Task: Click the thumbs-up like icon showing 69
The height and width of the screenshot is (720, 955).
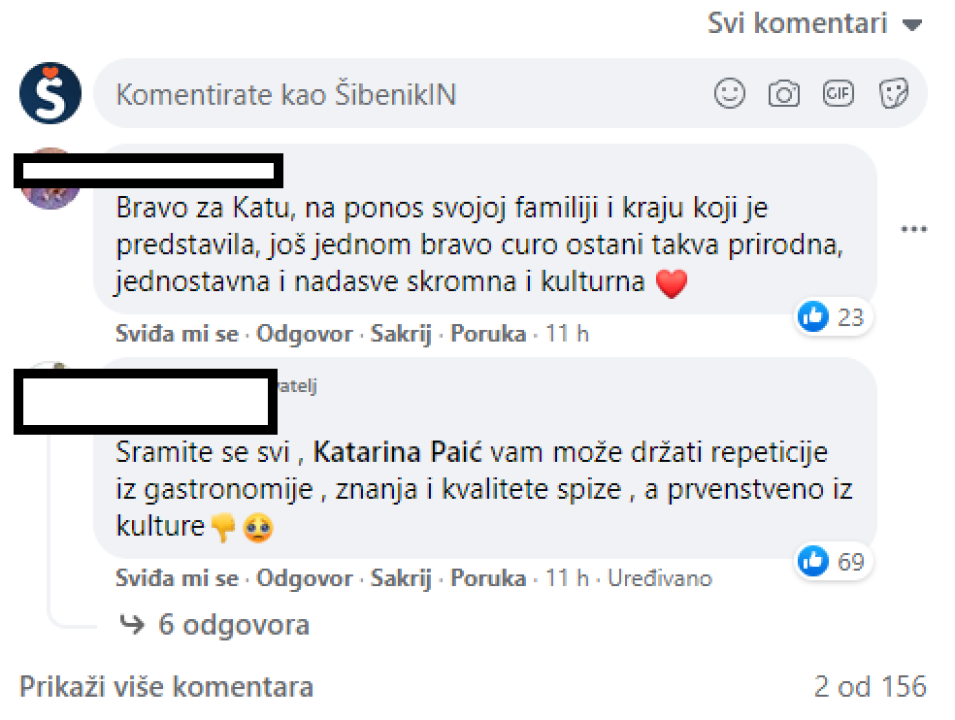Action: tap(814, 561)
